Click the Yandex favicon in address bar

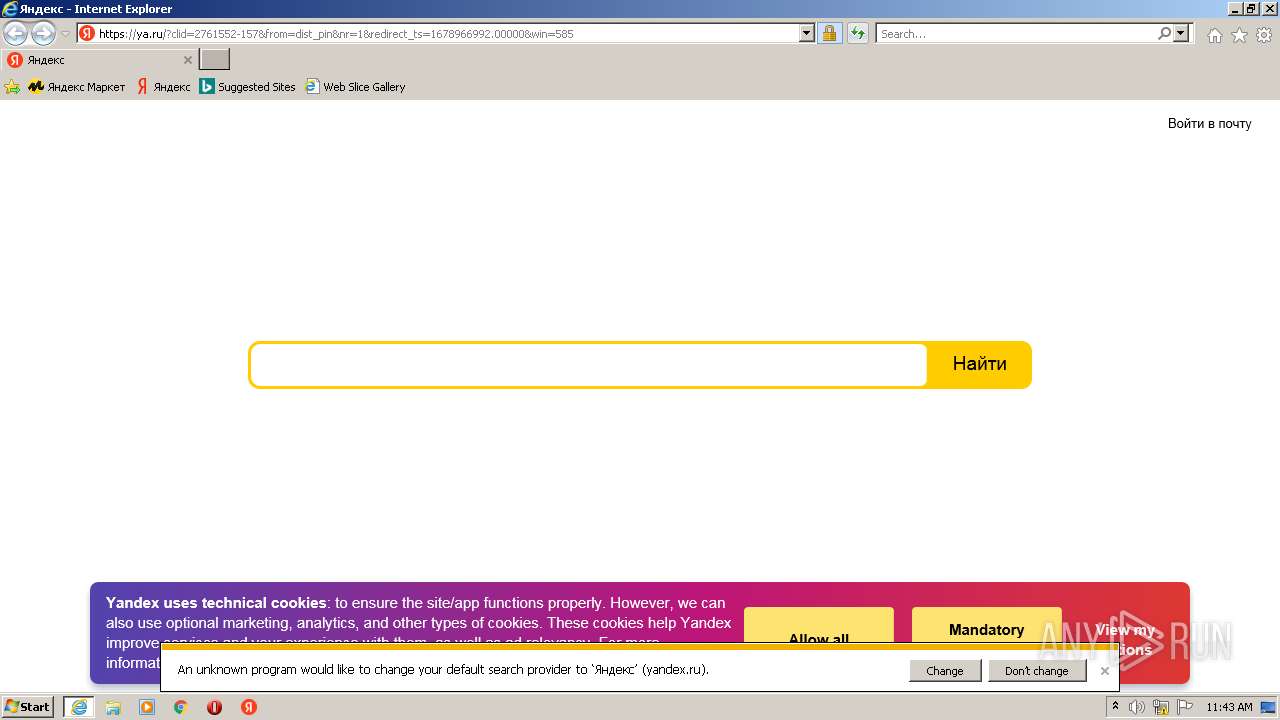(87, 33)
